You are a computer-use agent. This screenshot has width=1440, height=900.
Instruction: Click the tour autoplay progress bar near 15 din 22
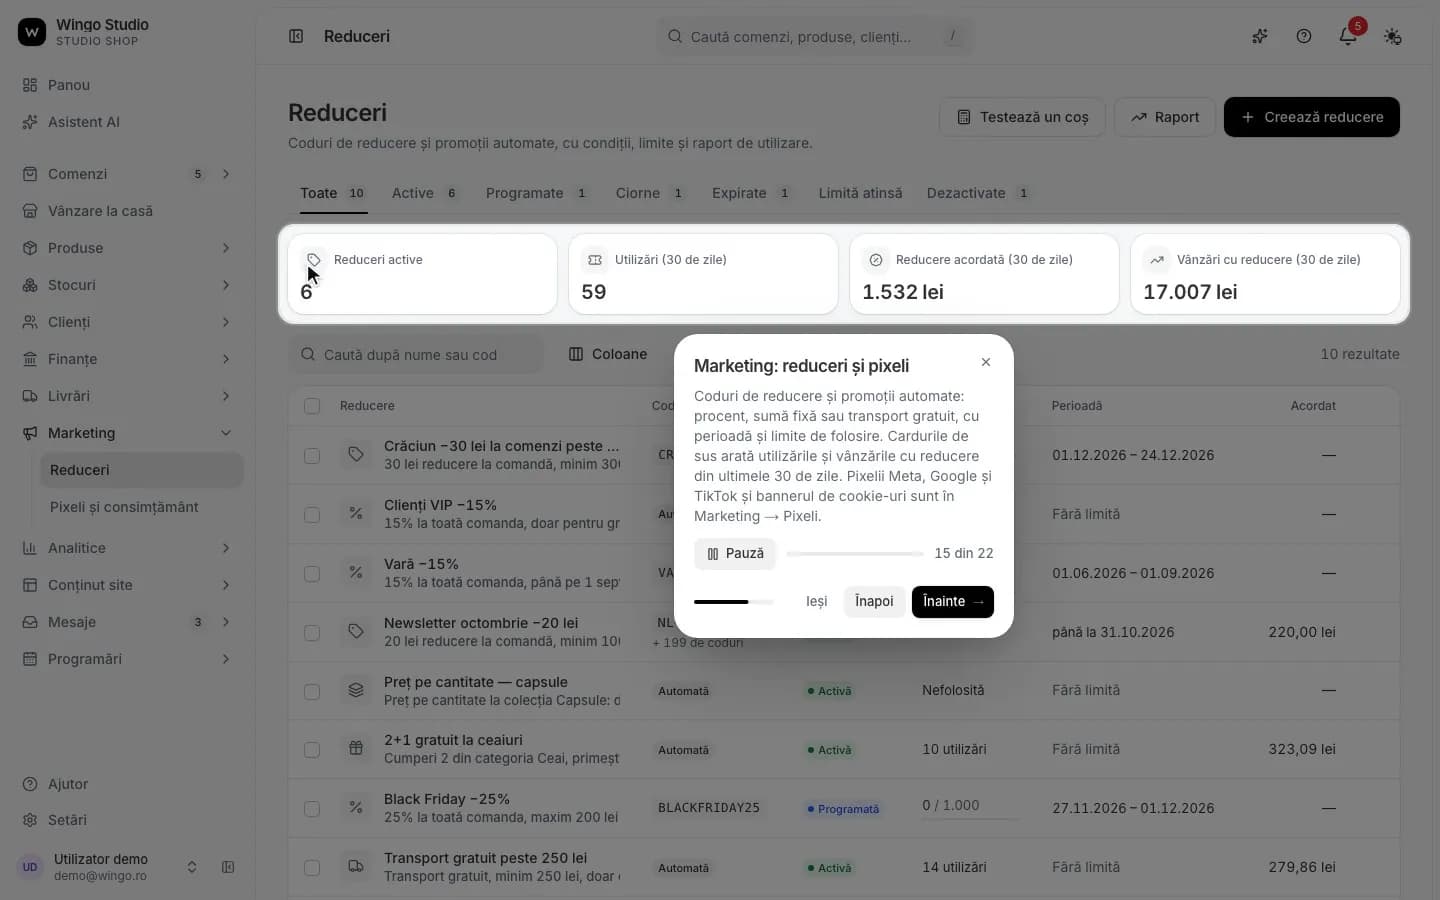point(855,554)
